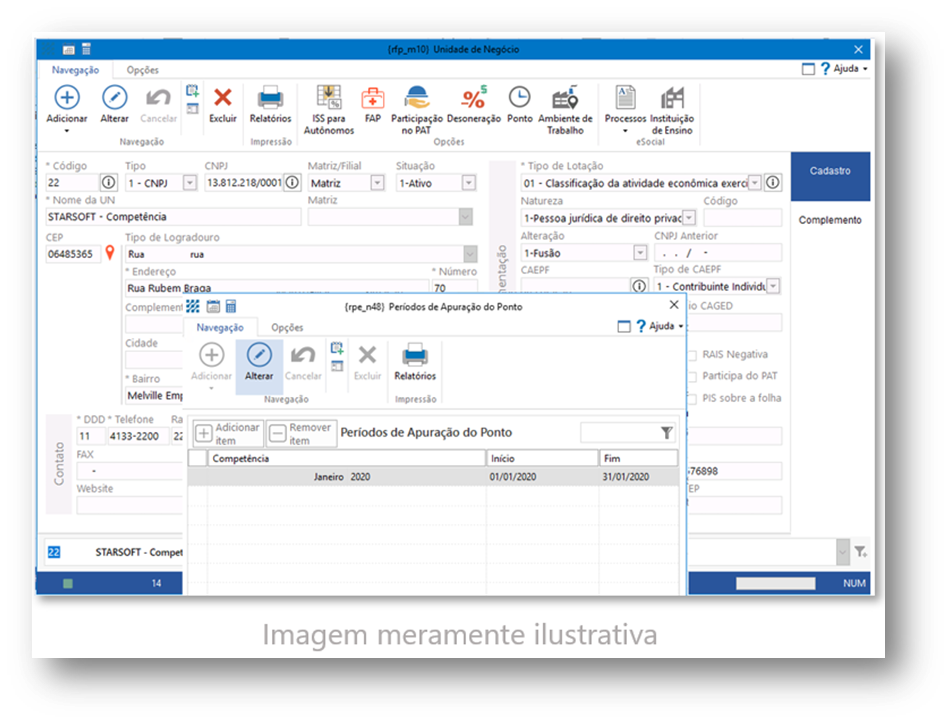
Task: Open the Ponto clock icon
Action: coord(519,98)
